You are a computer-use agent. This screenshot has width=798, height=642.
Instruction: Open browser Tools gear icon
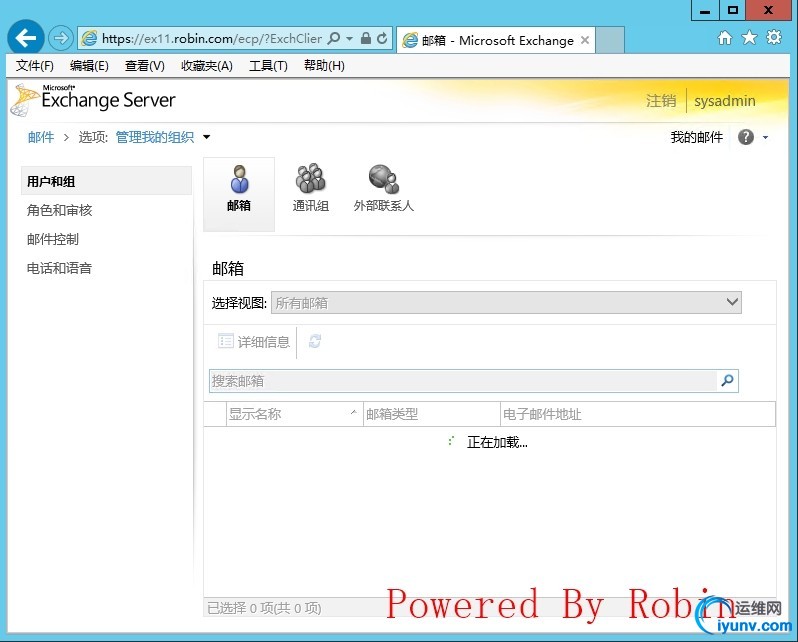(774, 37)
